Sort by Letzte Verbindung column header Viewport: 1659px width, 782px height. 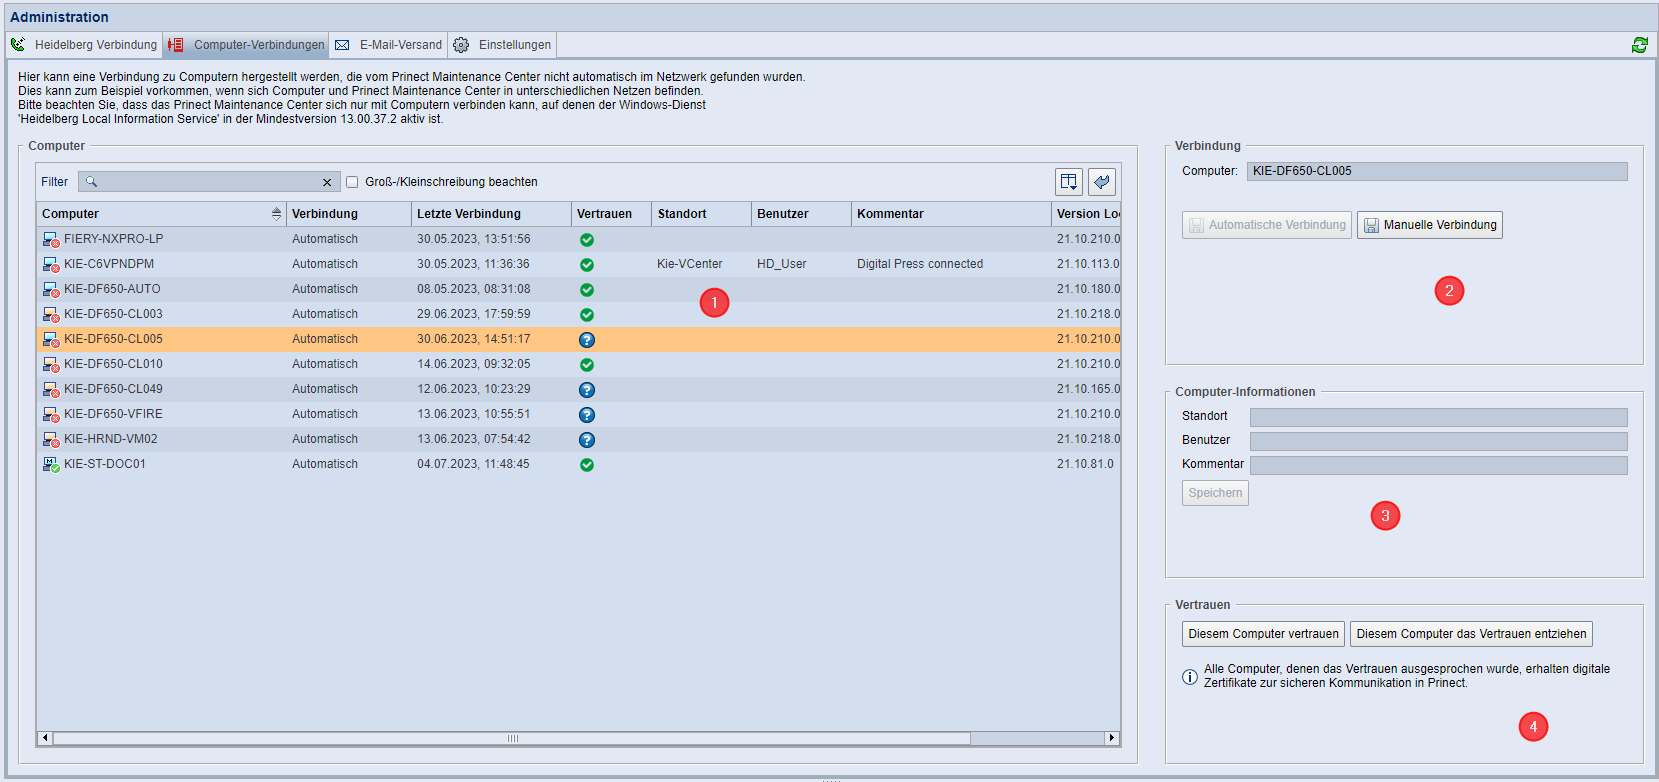491,214
